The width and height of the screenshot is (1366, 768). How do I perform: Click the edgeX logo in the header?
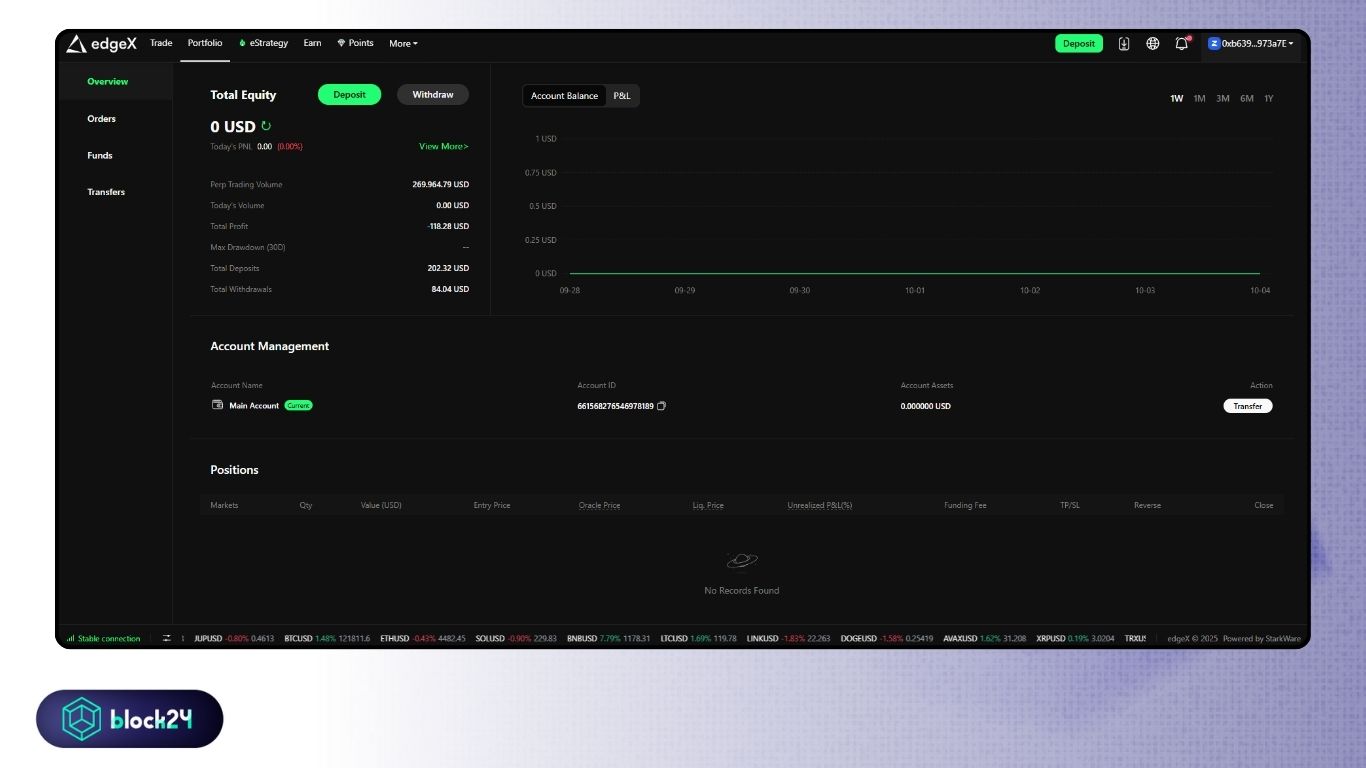coord(101,44)
